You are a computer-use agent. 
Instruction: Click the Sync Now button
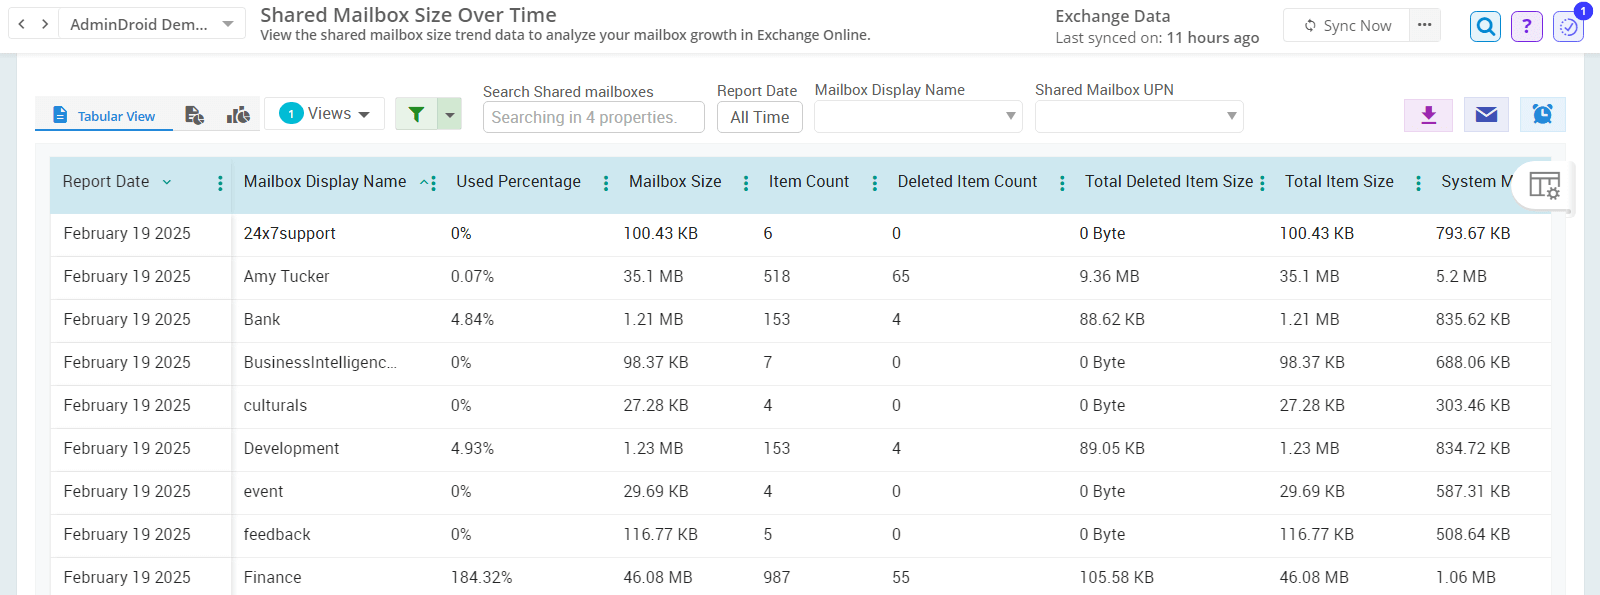click(x=1346, y=26)
